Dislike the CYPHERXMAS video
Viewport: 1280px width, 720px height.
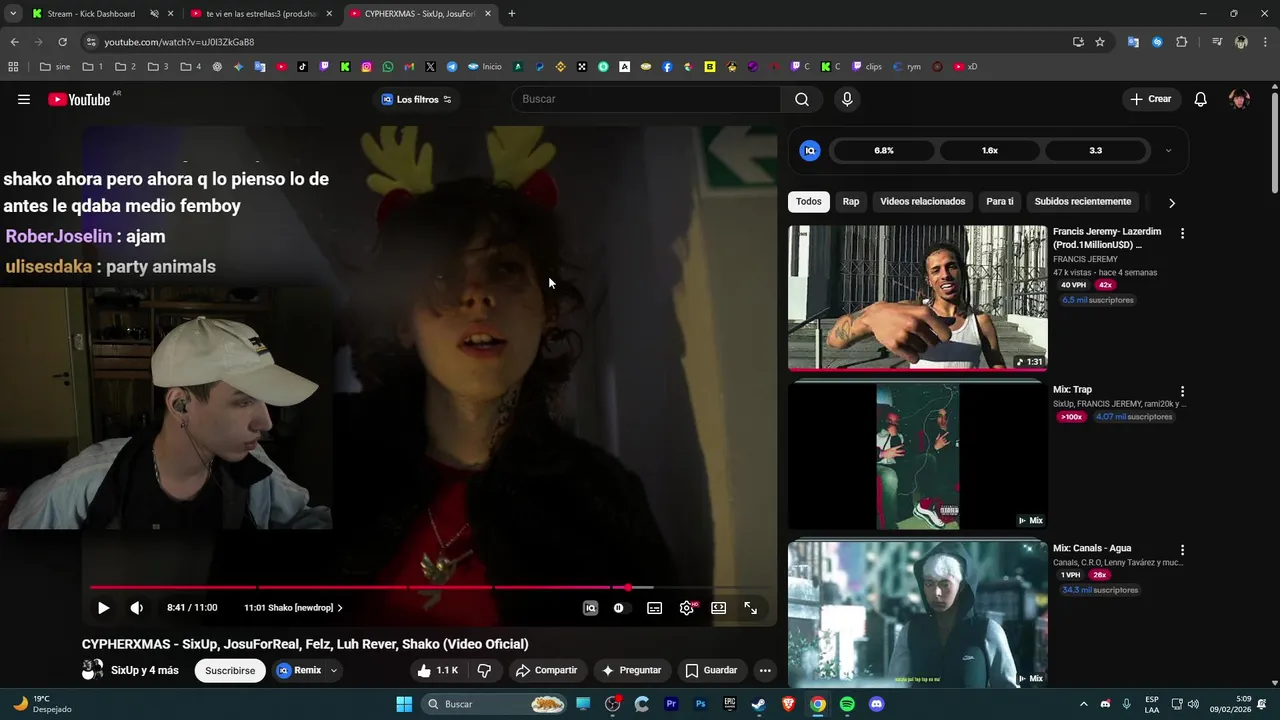click(x=484, y=670)
